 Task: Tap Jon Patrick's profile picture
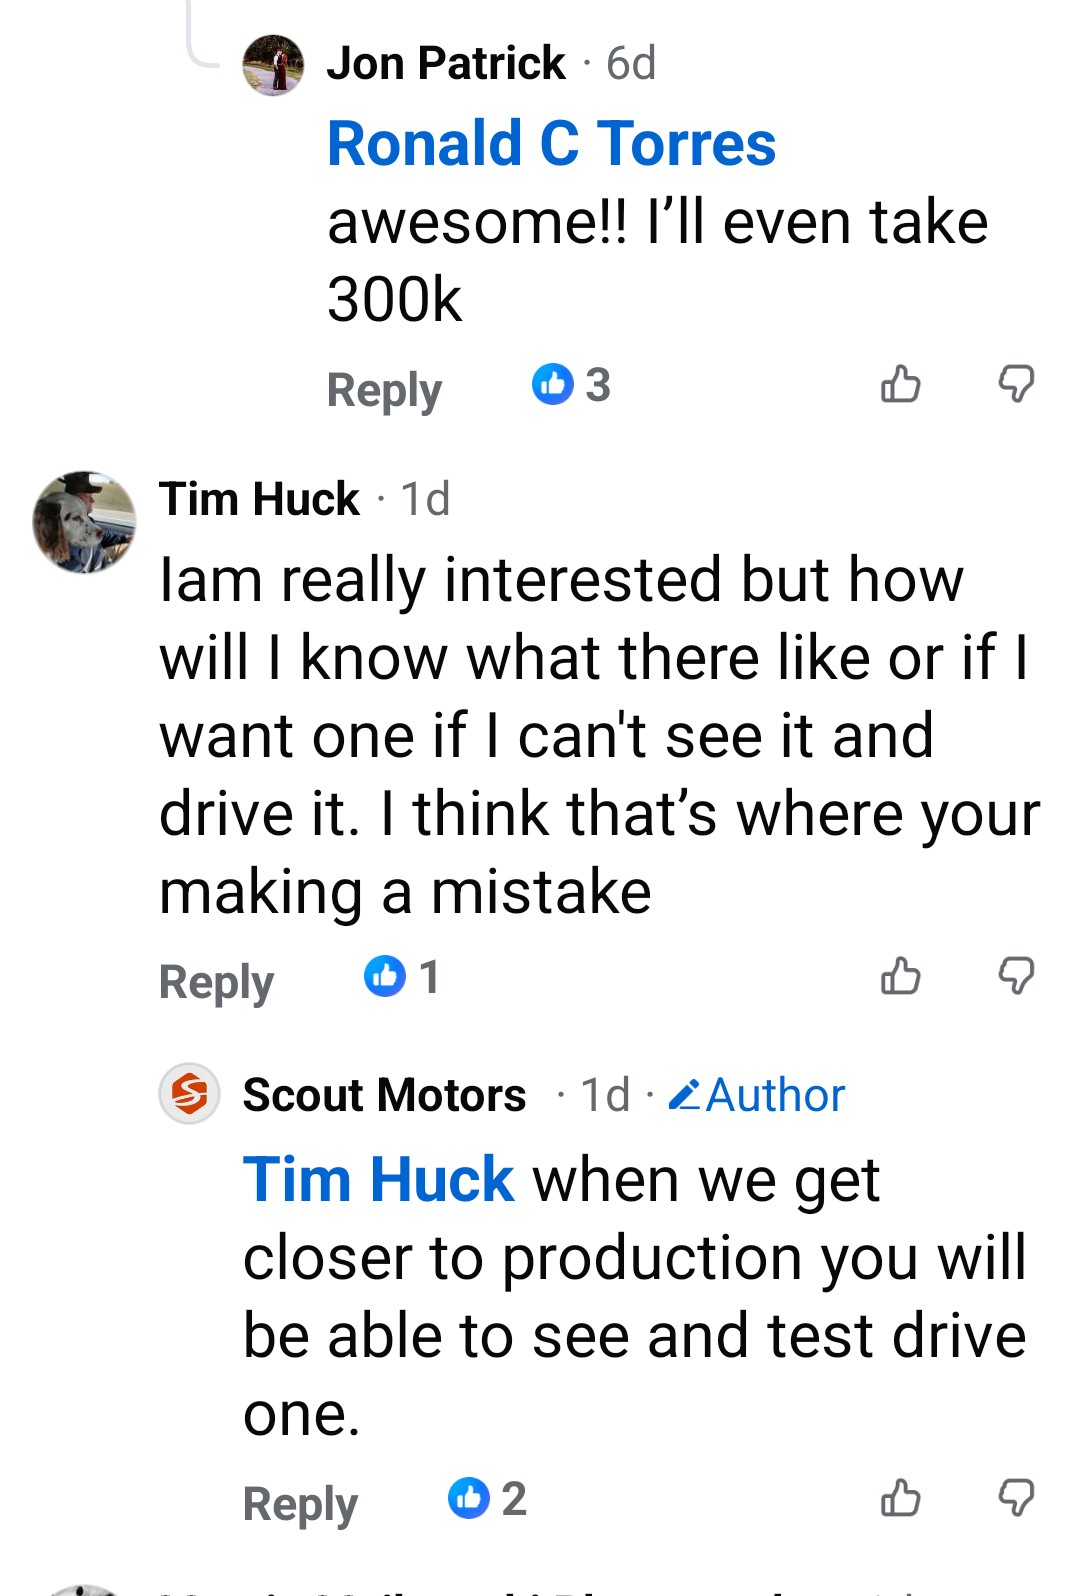click(x=273, y=65)
